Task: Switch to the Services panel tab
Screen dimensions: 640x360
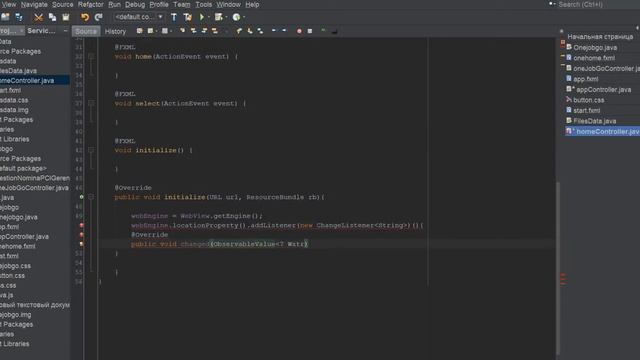Action: pyautogui.click(x=41, y=31)
